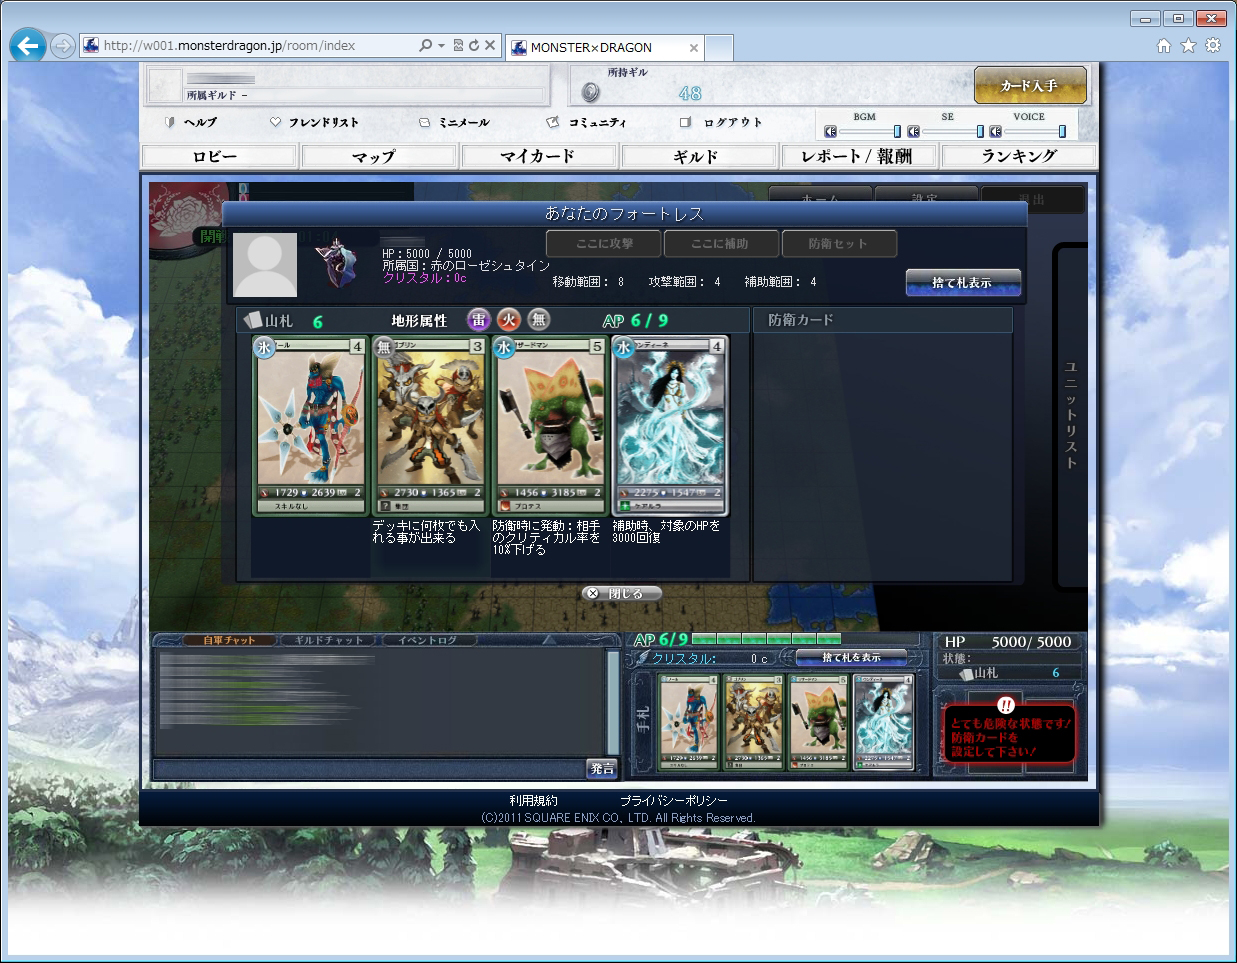
Task: Go to ギルド guild tab
Action: click(x=699, y=156)
